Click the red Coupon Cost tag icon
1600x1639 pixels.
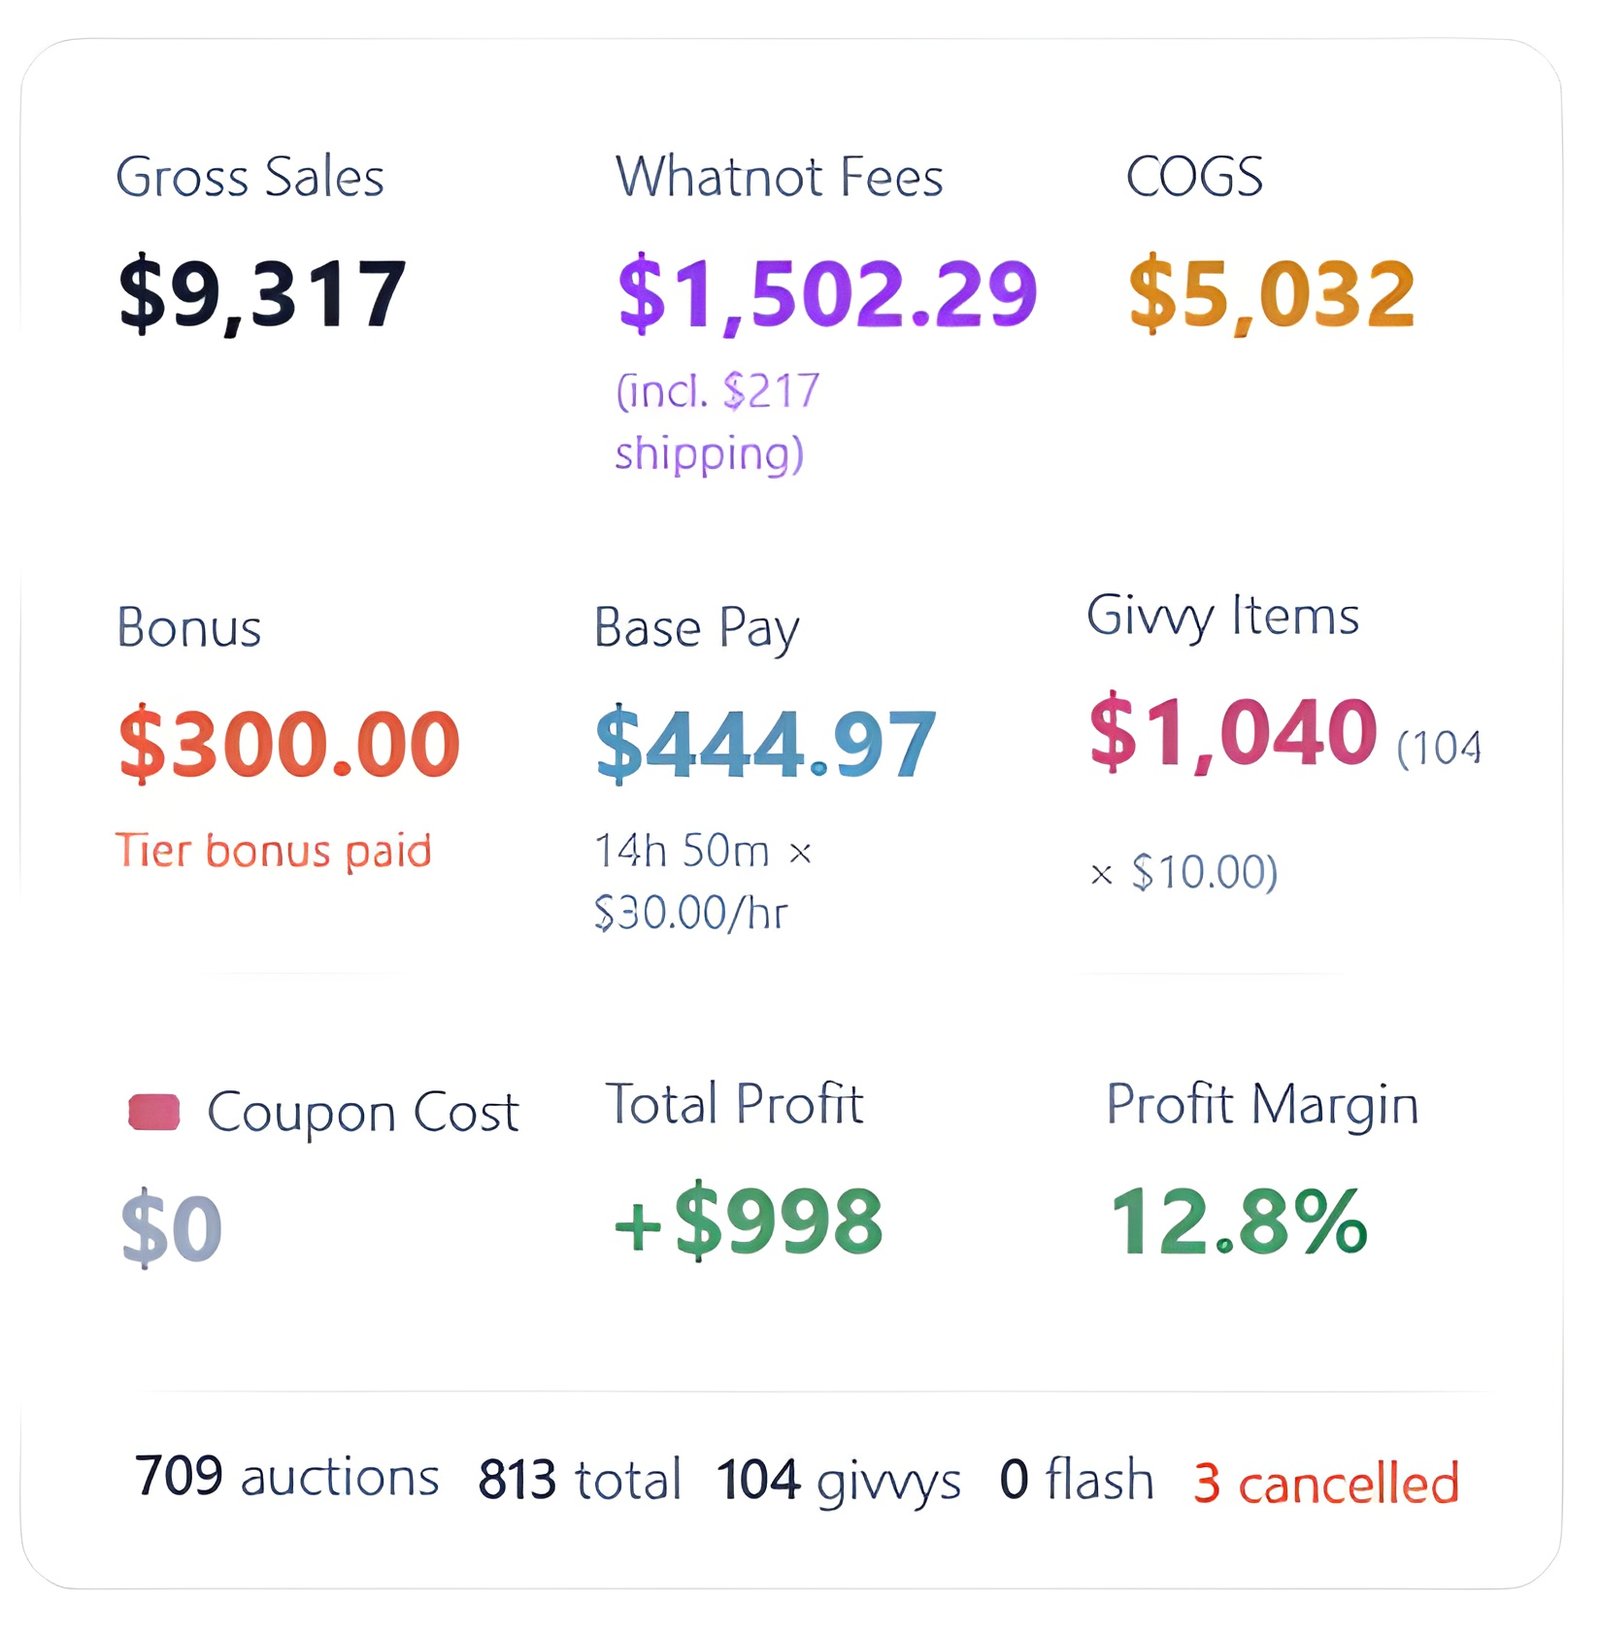pos(154,1112)
